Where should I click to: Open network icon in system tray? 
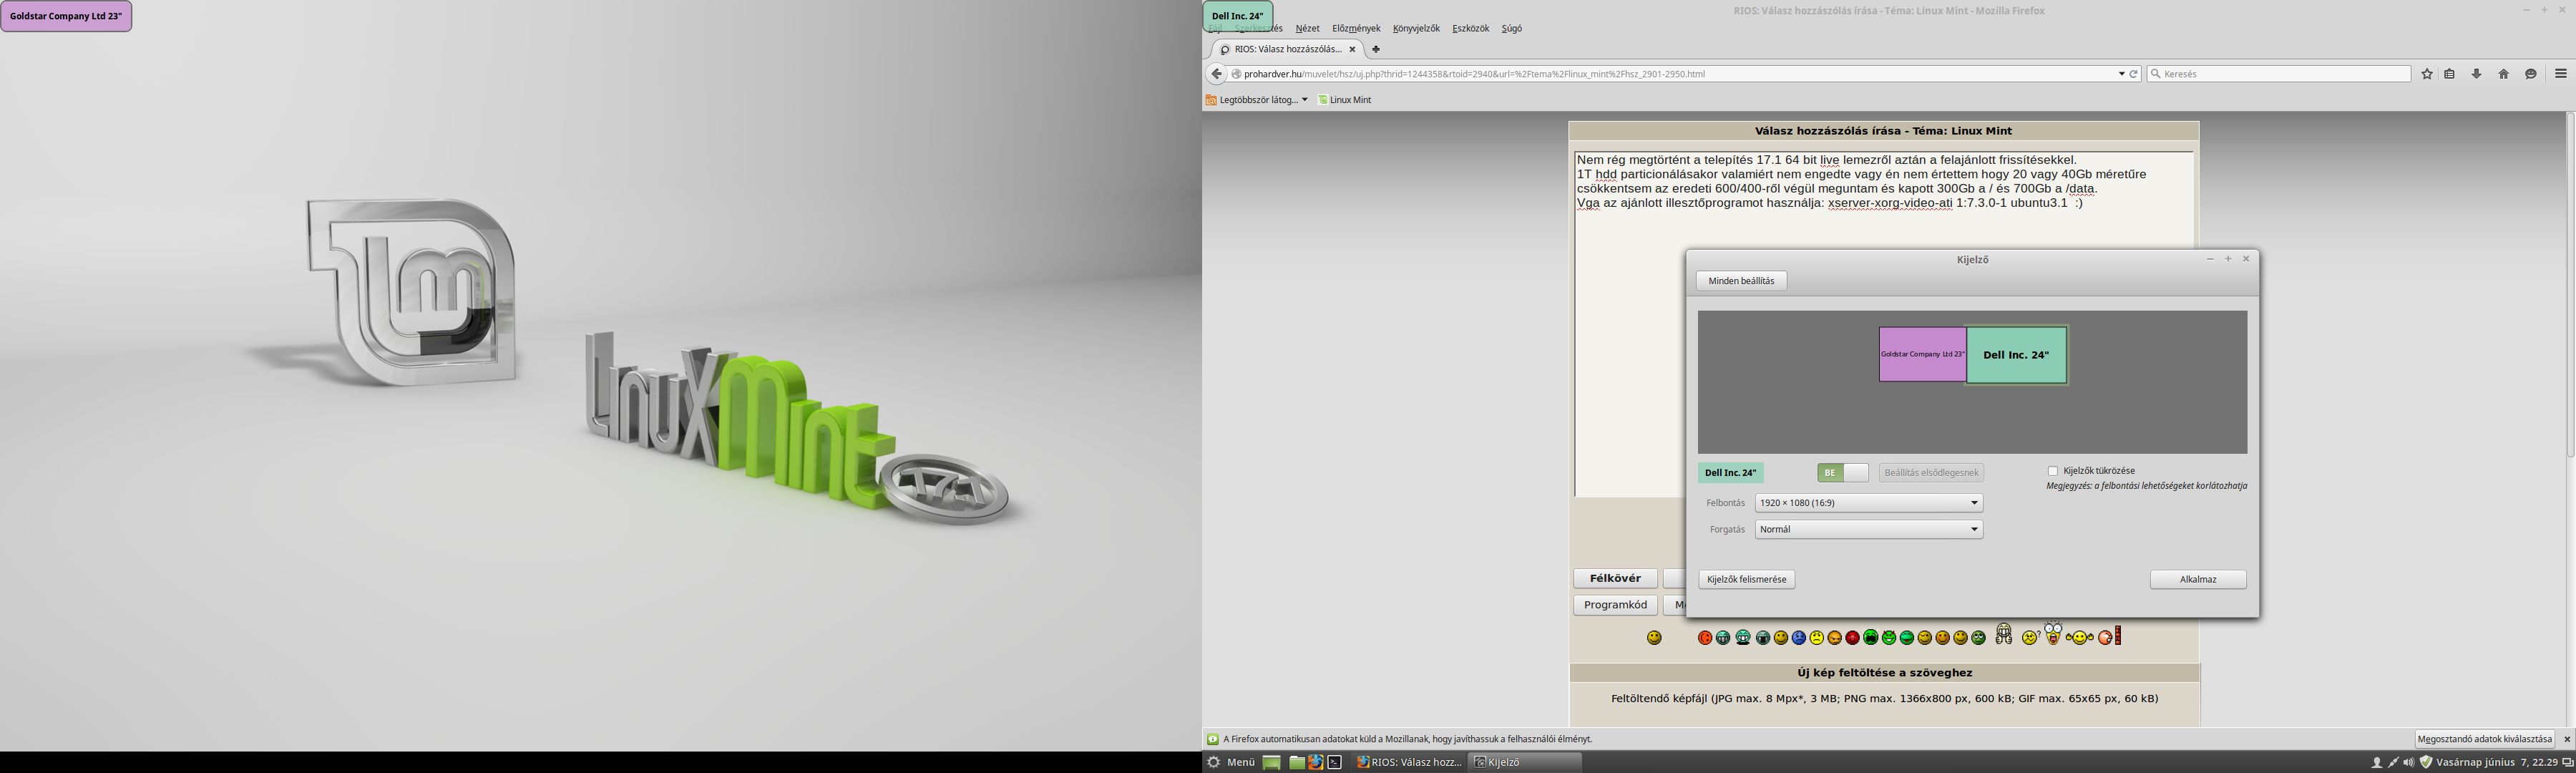pyautogui.click(x=2393, y=762)
